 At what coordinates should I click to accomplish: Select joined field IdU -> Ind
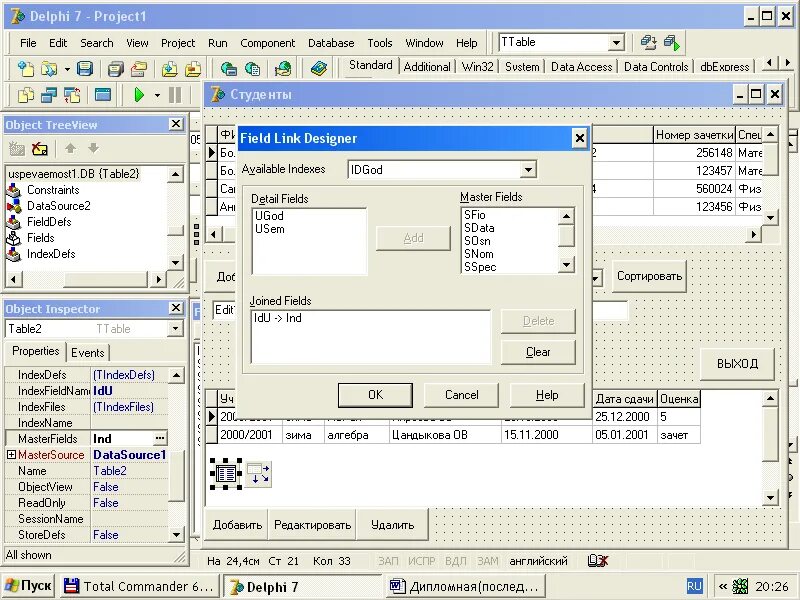coord(278,318)
